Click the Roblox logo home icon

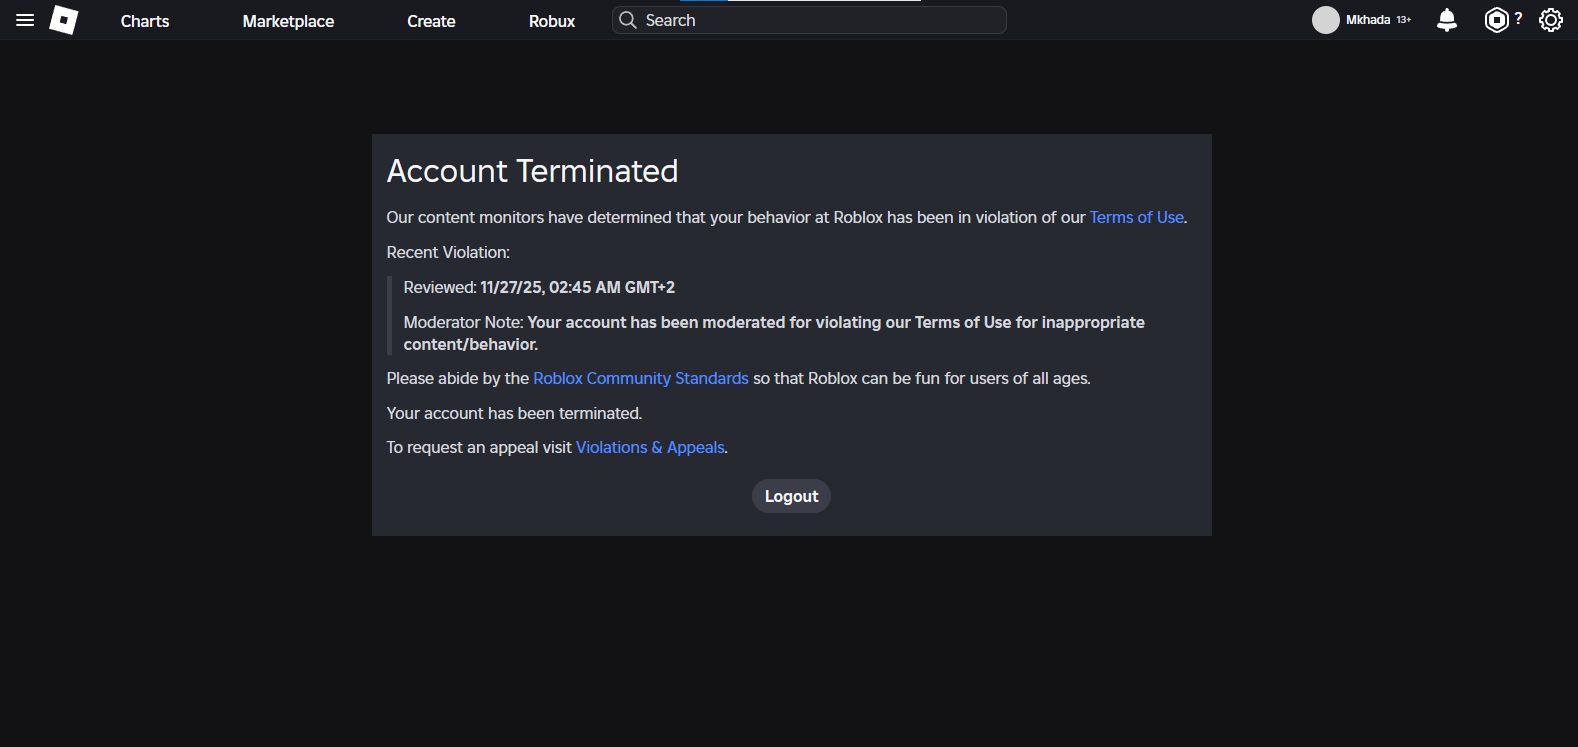[x=64, y=20]
